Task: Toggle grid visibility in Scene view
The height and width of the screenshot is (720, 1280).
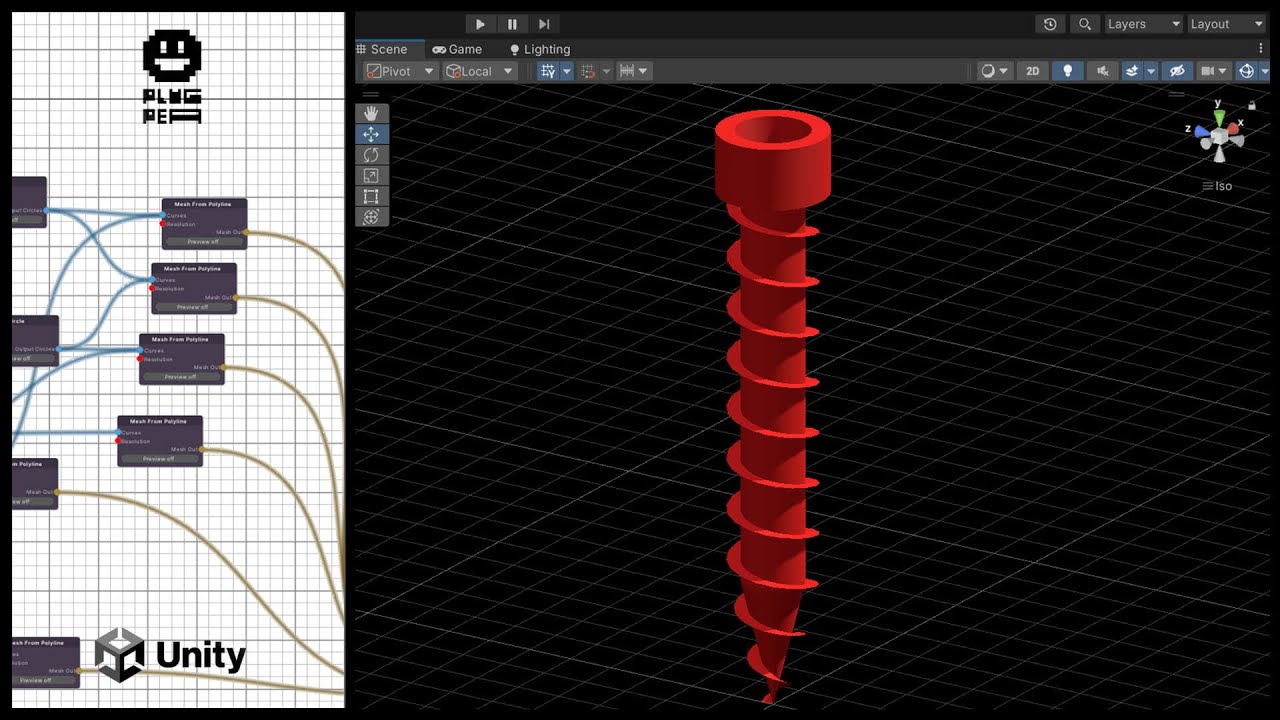Action: click(548, 71)
